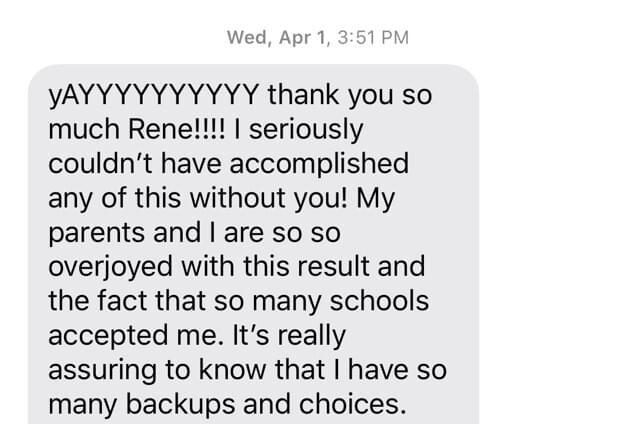The image size is (636, 424).
Task: Click the word overjoyed in message
Action: click(111, 268)
